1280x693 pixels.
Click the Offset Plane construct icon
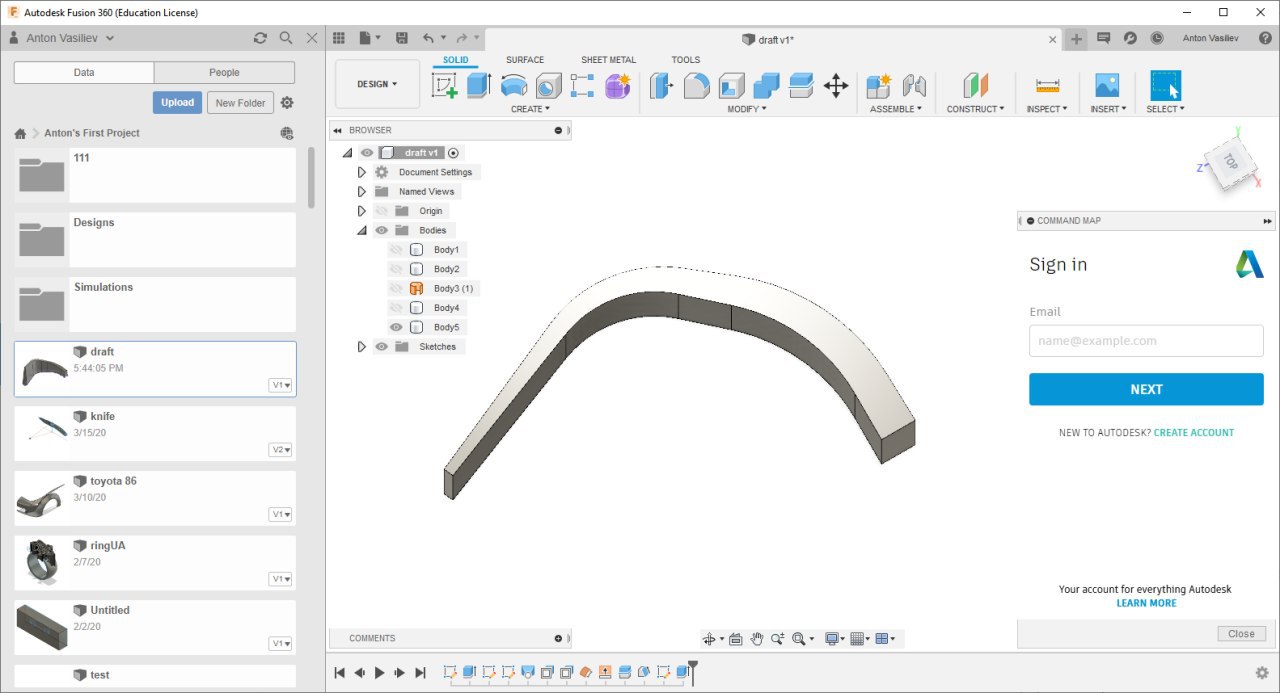pos(975,86)
